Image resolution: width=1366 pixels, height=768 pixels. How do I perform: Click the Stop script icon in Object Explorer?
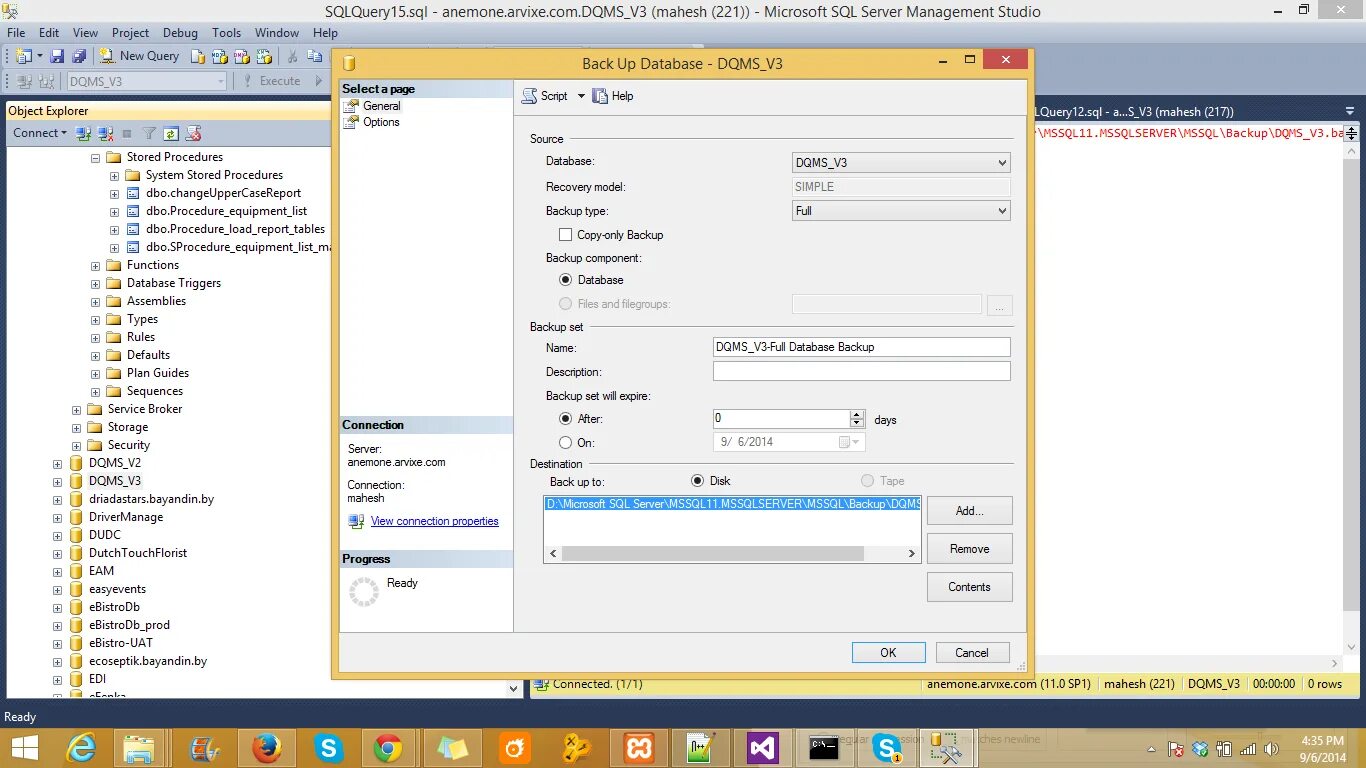pyautogui.click(x=194, y=133)
